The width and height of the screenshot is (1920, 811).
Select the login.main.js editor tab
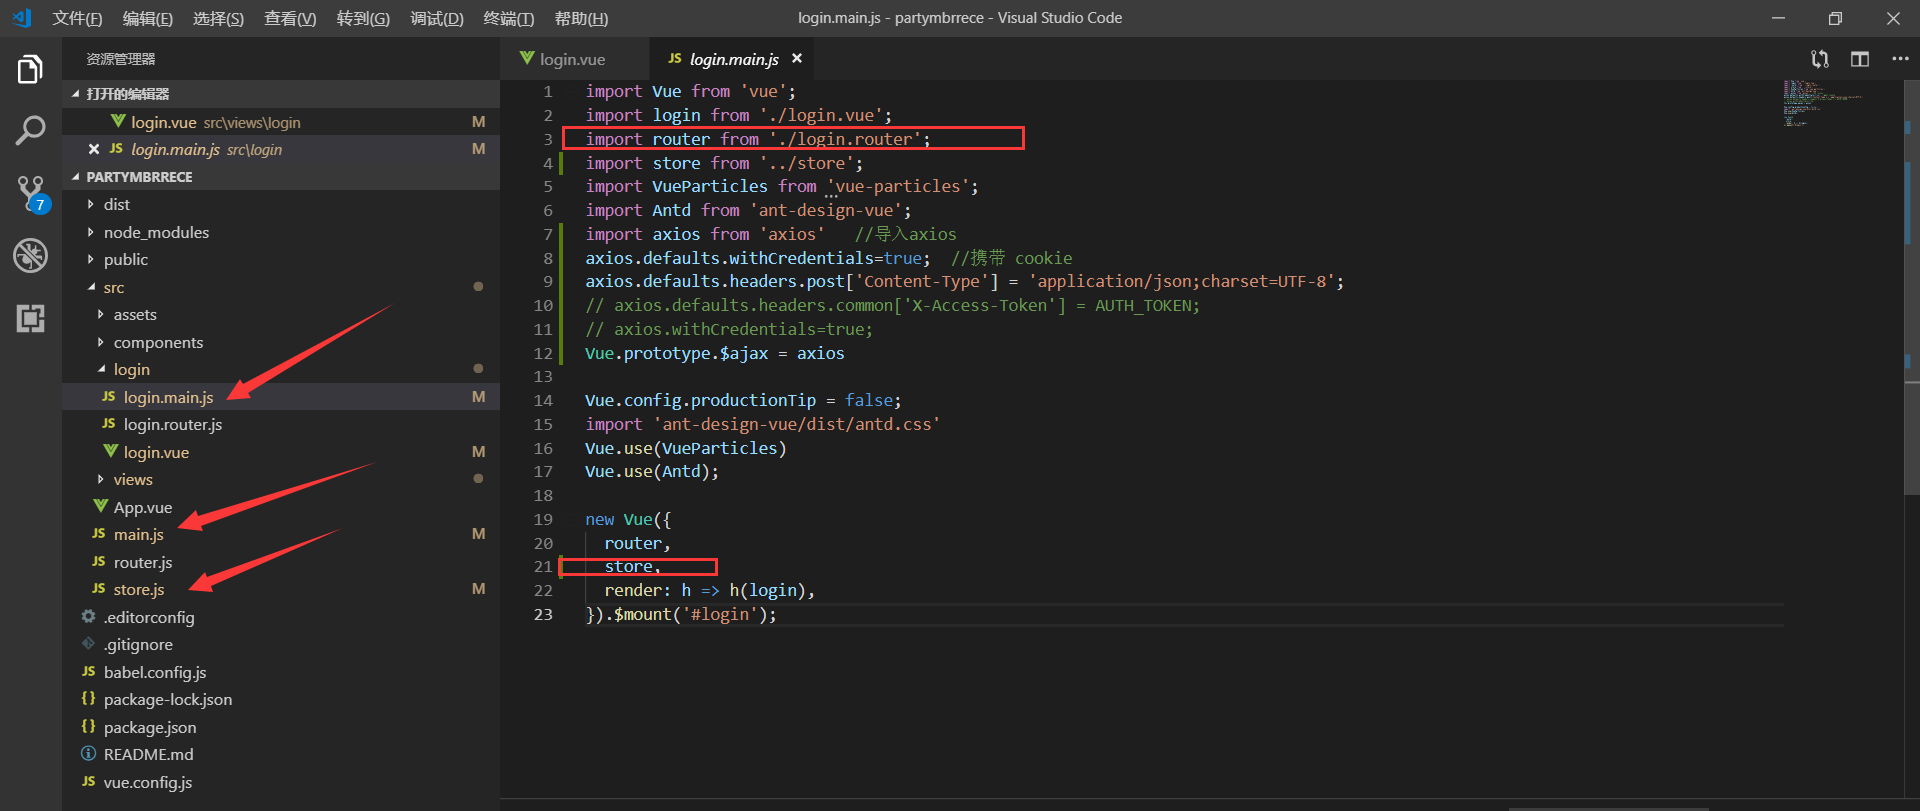point(732,59)
